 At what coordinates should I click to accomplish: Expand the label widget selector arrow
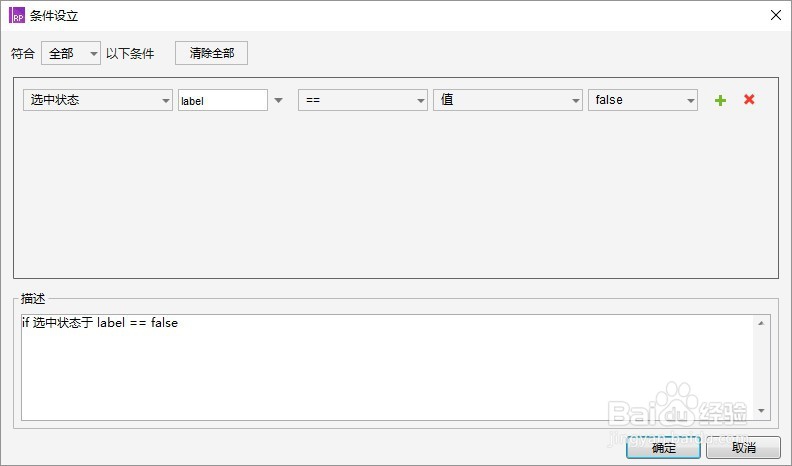[x=278, y=100]
